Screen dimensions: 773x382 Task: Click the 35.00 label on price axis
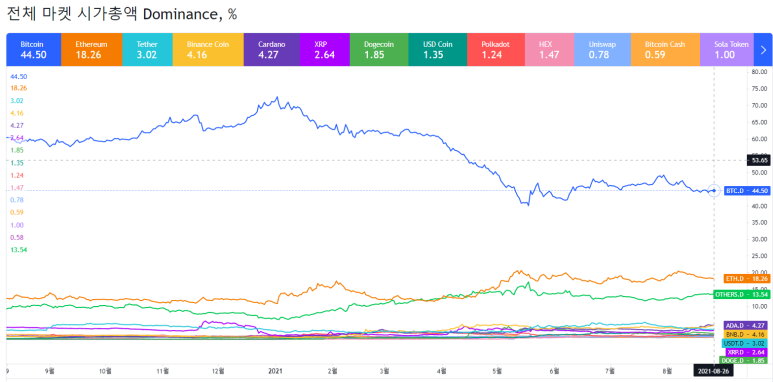coord(760,223)
